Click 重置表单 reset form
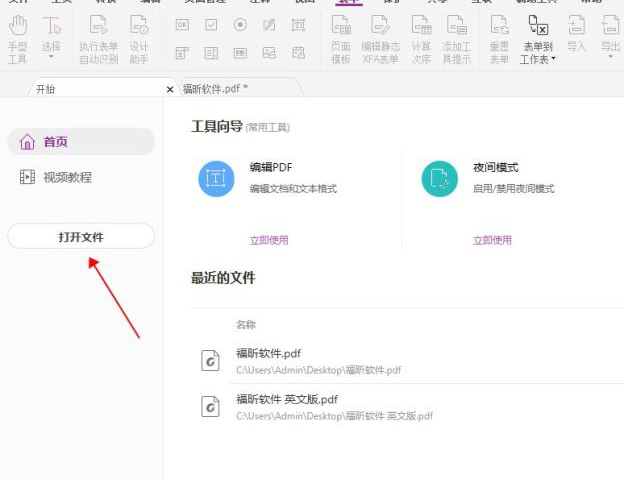 pyautogui.click(x=499, y=39)
